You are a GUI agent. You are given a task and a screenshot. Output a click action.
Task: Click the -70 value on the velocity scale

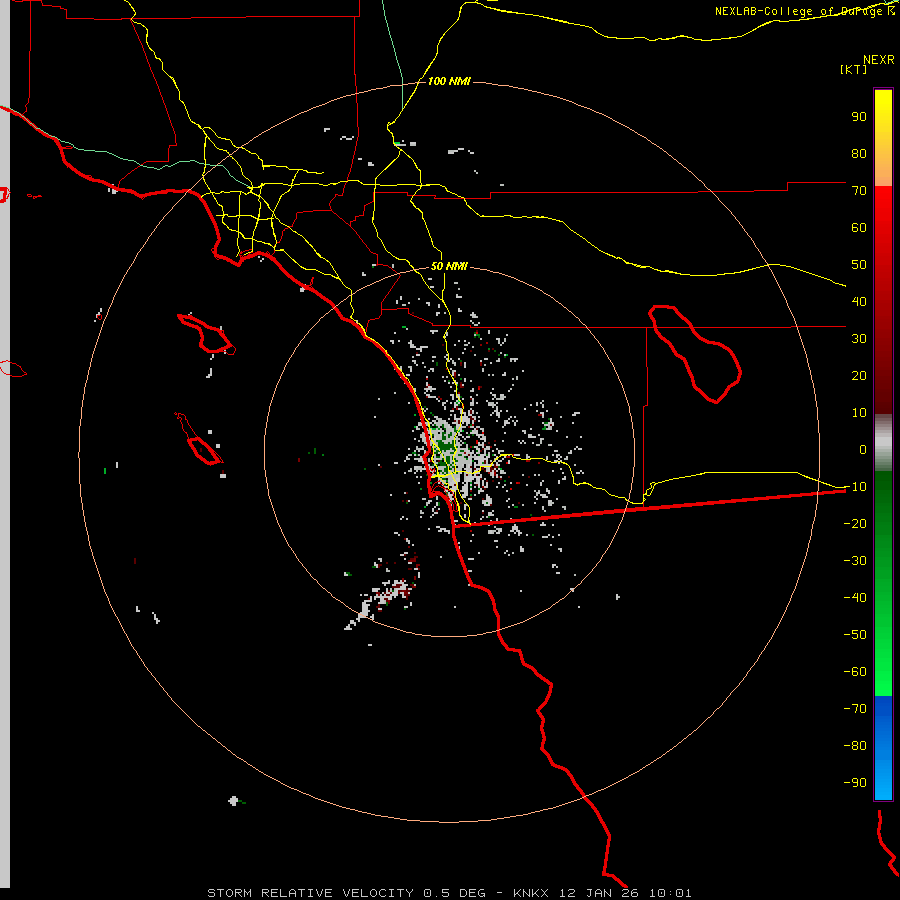pyautogui.click(x=855, y=709)
